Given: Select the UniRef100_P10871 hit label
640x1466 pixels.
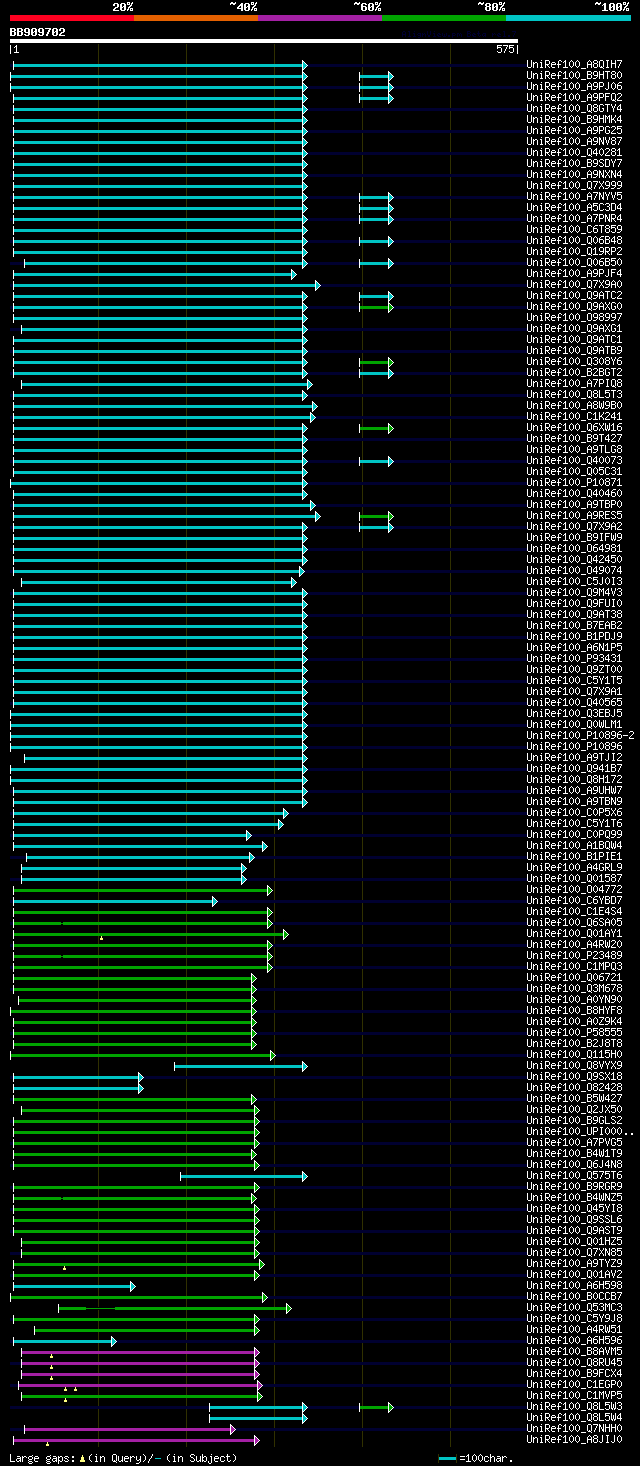Looking at the screenshot, I should [x=574, y=482].
